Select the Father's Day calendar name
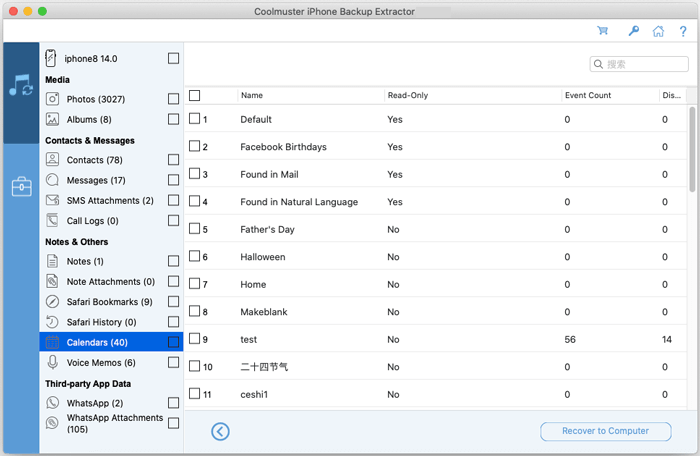 point(267,230)
